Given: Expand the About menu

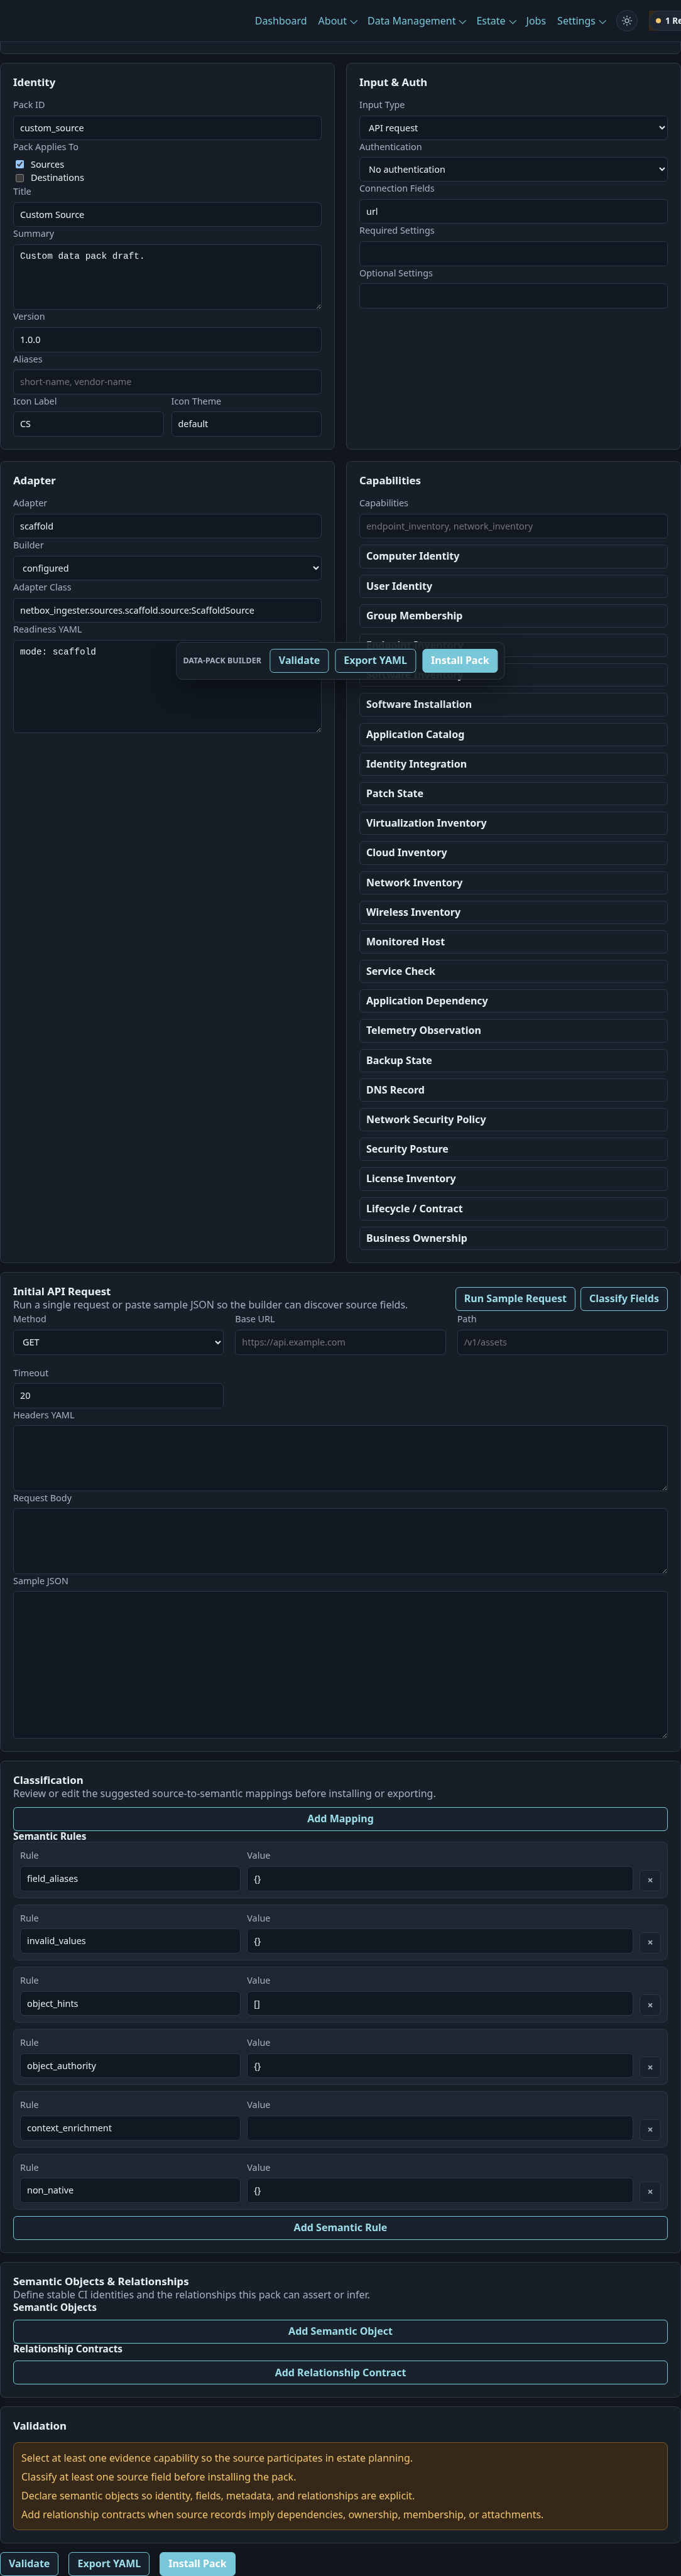Looking at the screenshot, I should 337,21.
